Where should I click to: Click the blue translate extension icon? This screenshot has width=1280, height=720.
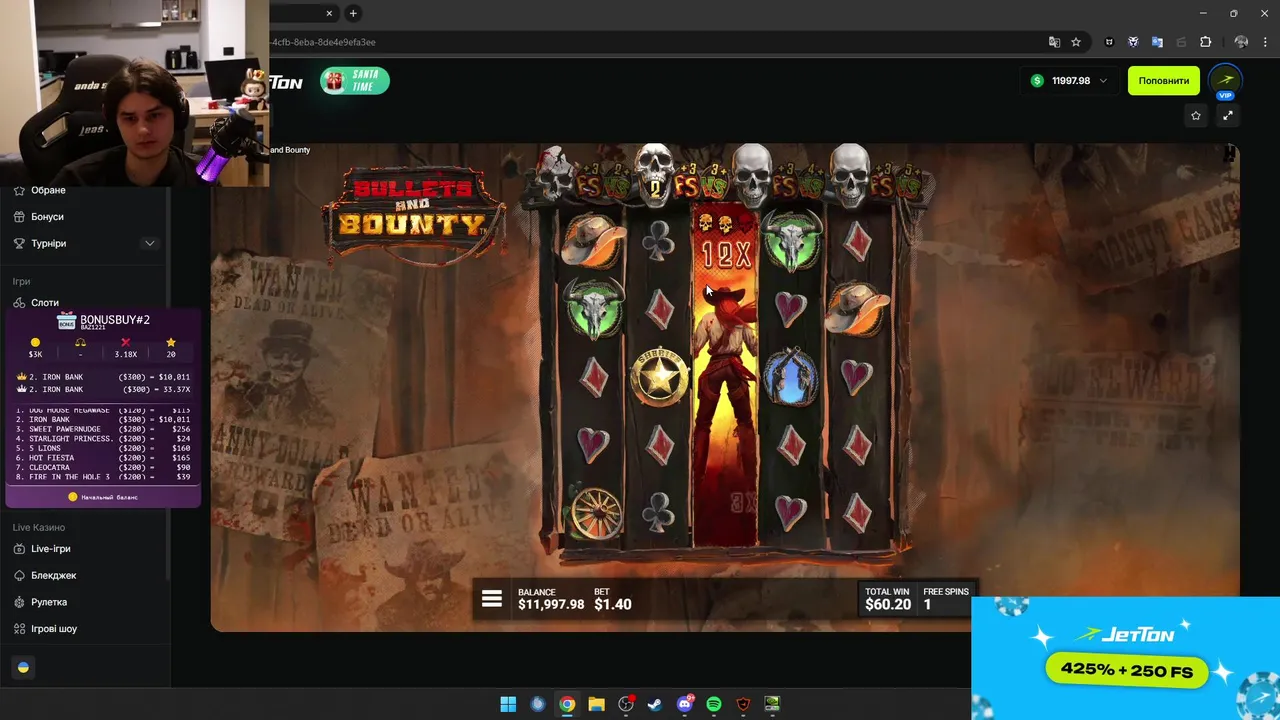tap(1157, 42)
